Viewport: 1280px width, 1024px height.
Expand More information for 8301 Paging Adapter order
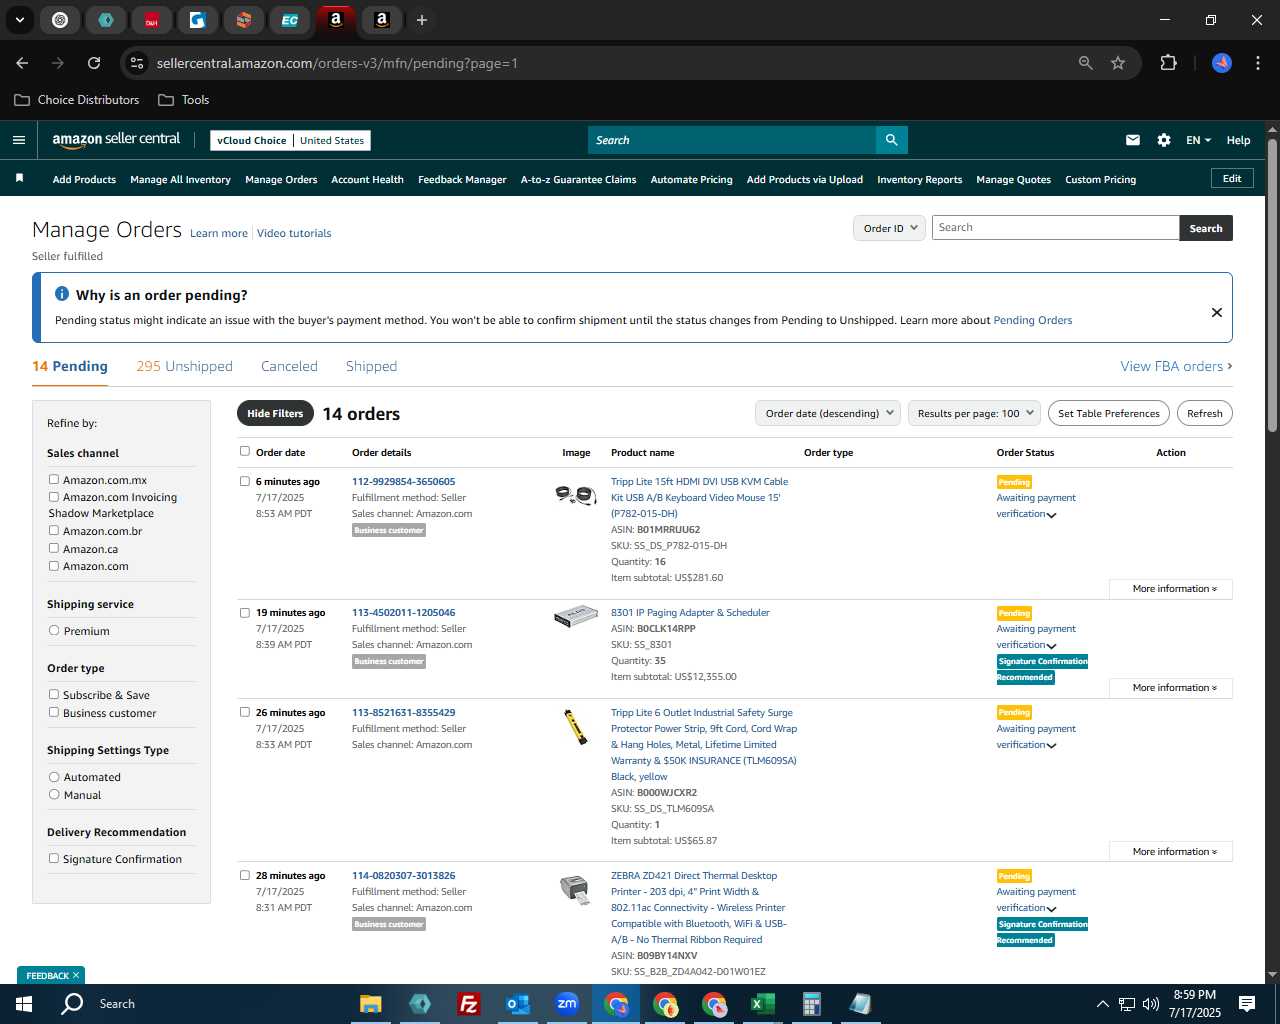(1171, 688)
